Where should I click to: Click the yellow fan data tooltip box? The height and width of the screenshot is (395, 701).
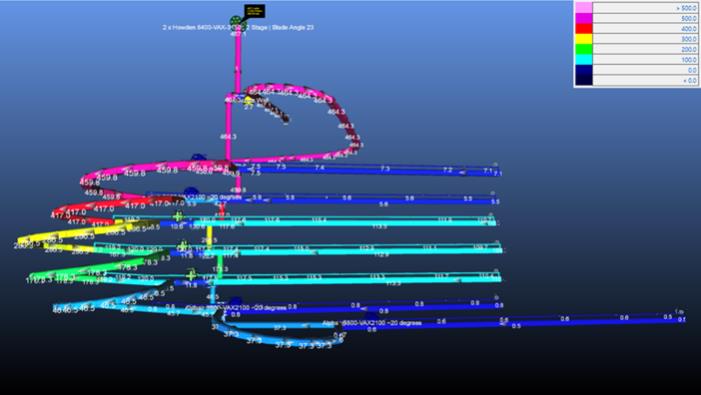tap(254, 11)
